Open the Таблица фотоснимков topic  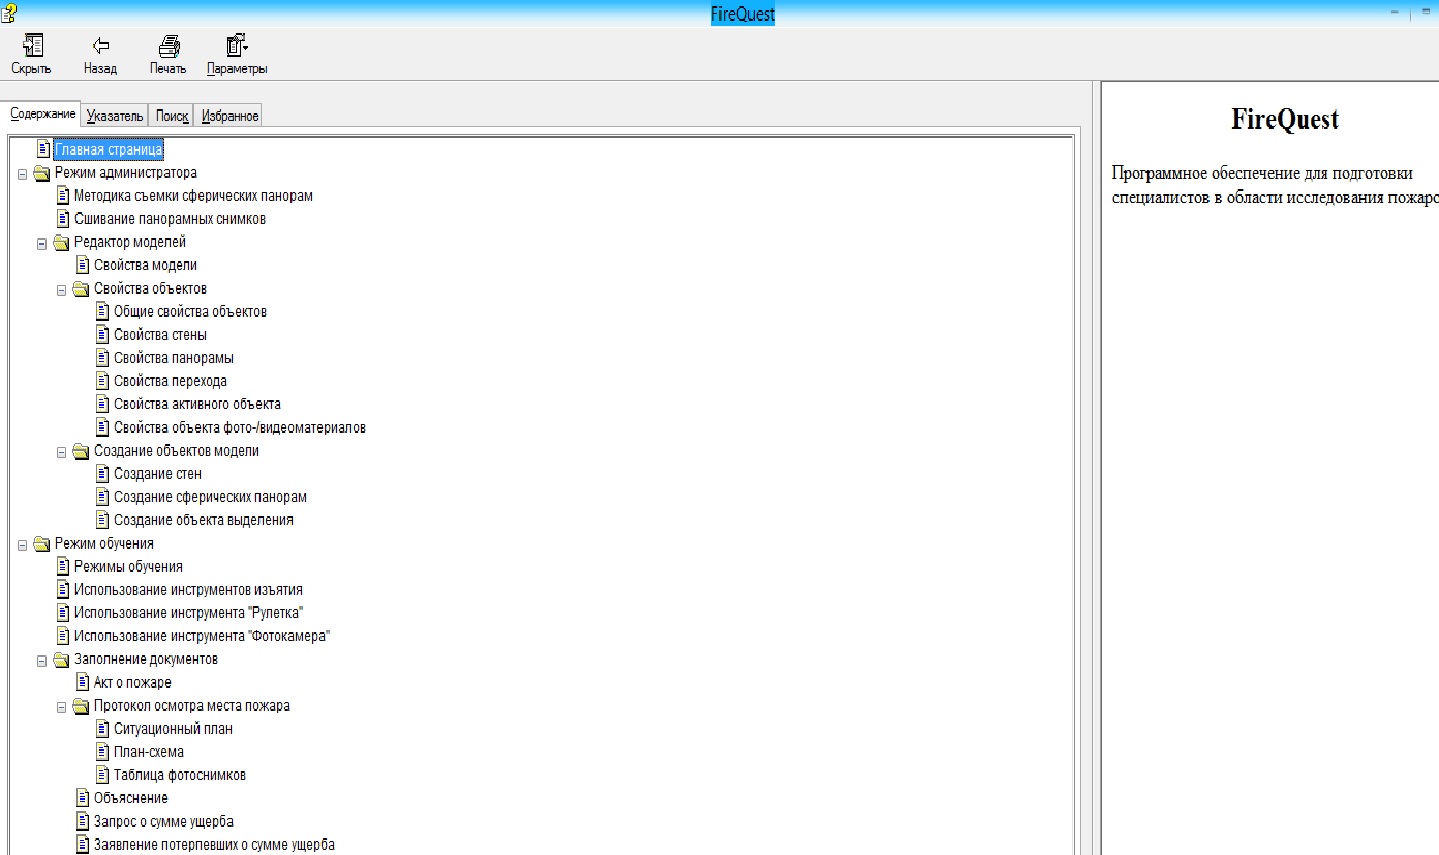[179, 775]
